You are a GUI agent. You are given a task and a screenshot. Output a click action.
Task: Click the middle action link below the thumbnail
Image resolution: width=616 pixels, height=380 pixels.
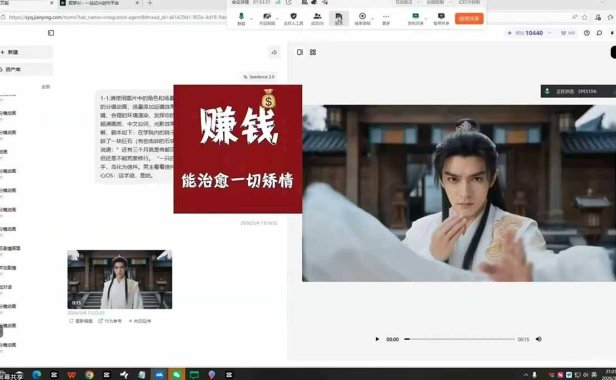pyautogui.click(x=110, y=321)
